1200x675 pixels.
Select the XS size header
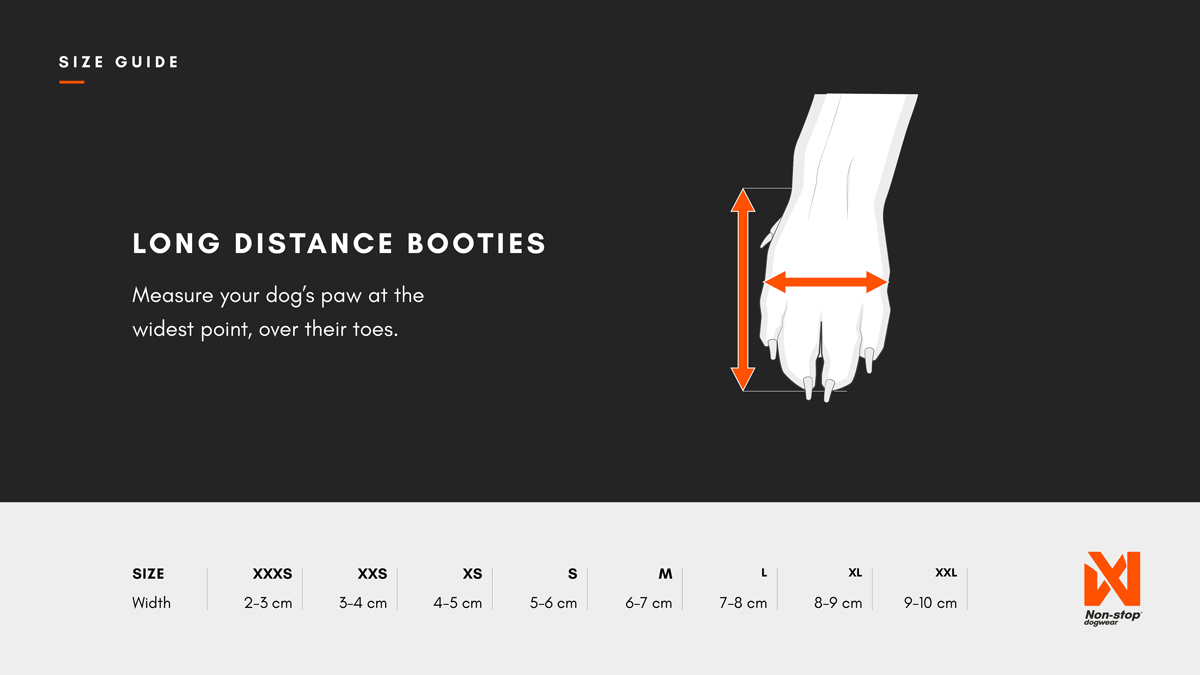tap(472, 574)
